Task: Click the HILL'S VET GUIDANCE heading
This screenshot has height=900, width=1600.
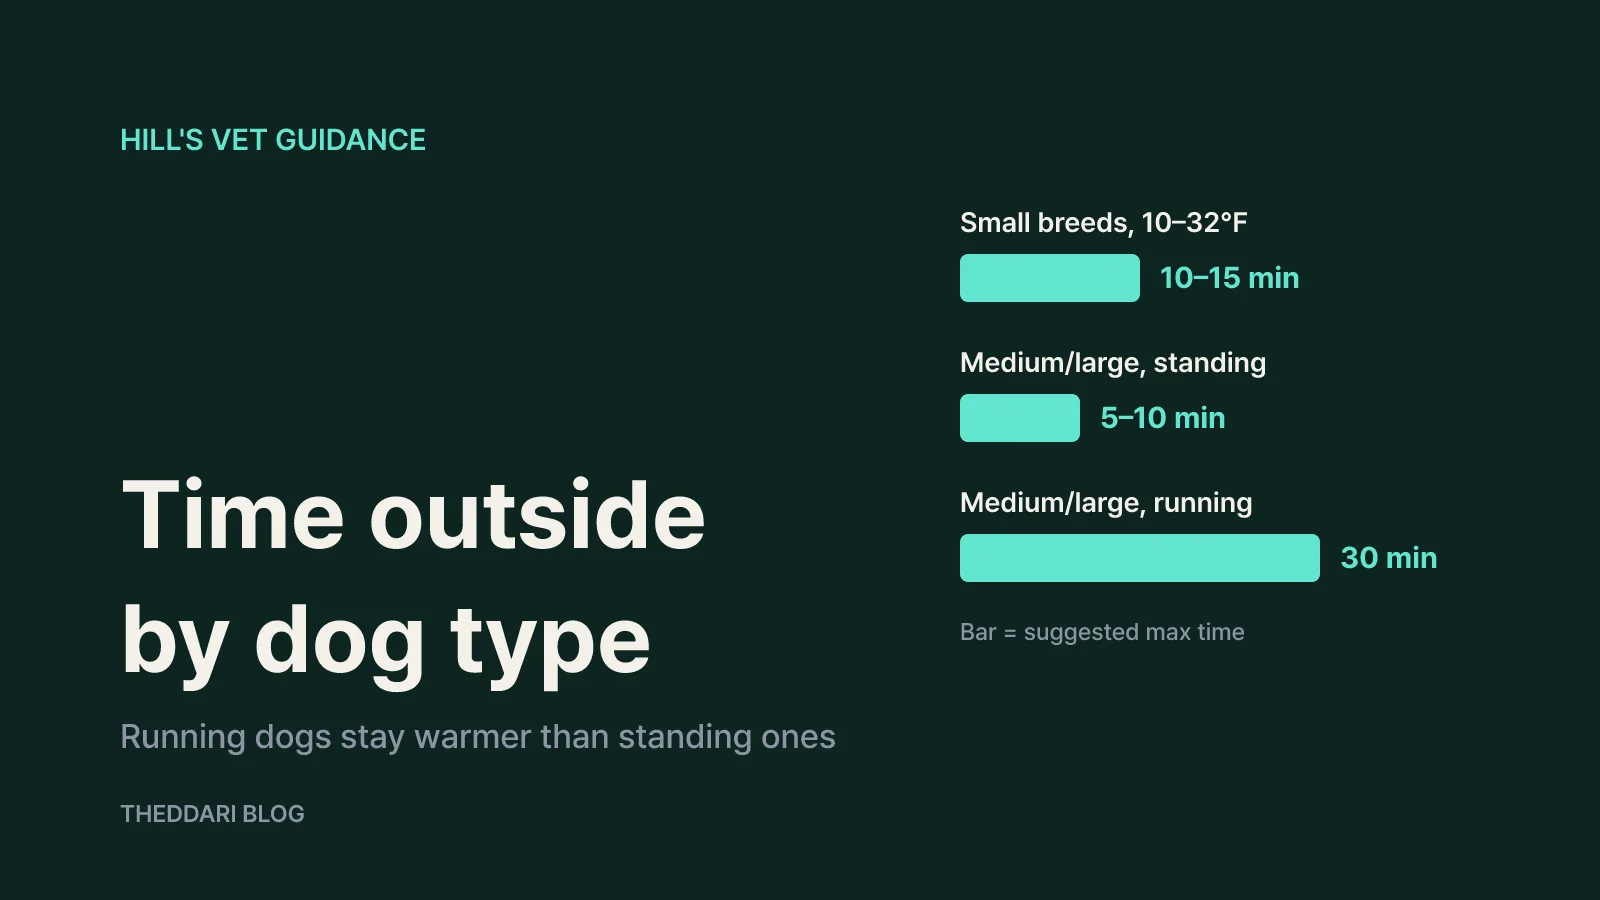Action: tap(273, 140)
